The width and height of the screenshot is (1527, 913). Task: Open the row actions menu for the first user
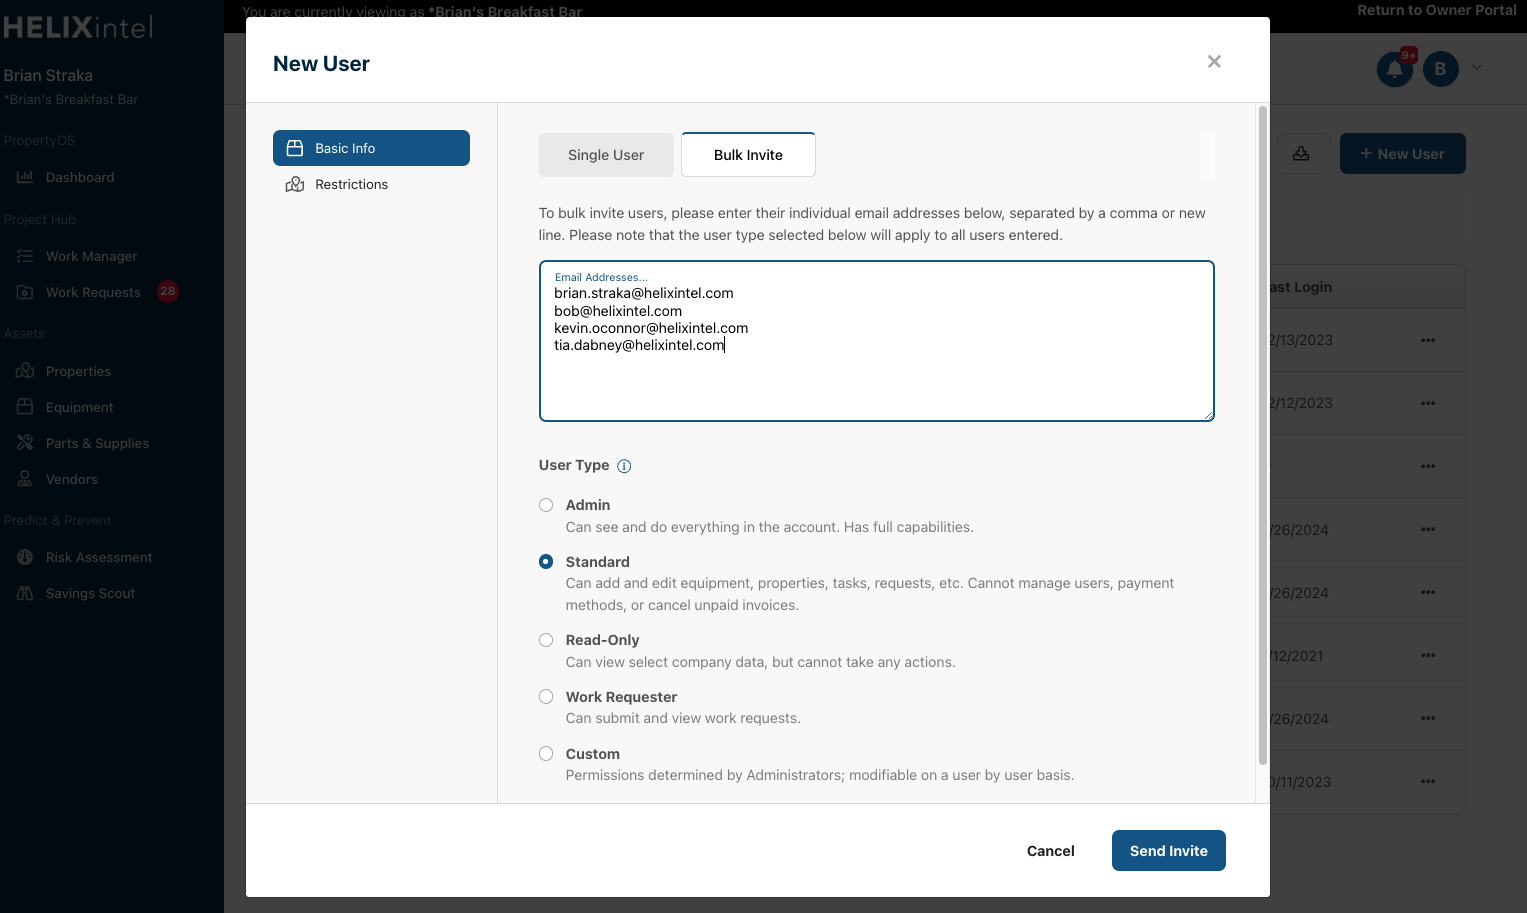(x=1428, y=340)
